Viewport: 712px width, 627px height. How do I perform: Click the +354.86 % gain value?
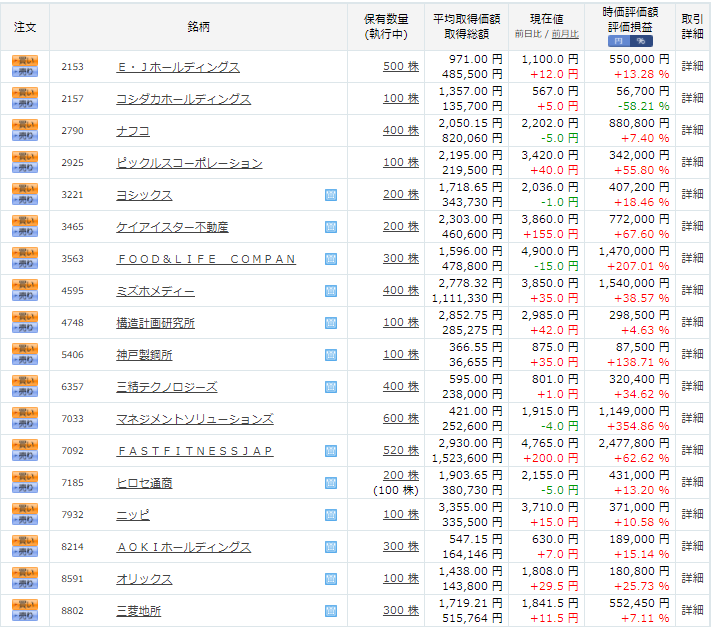tap(638, 426)
